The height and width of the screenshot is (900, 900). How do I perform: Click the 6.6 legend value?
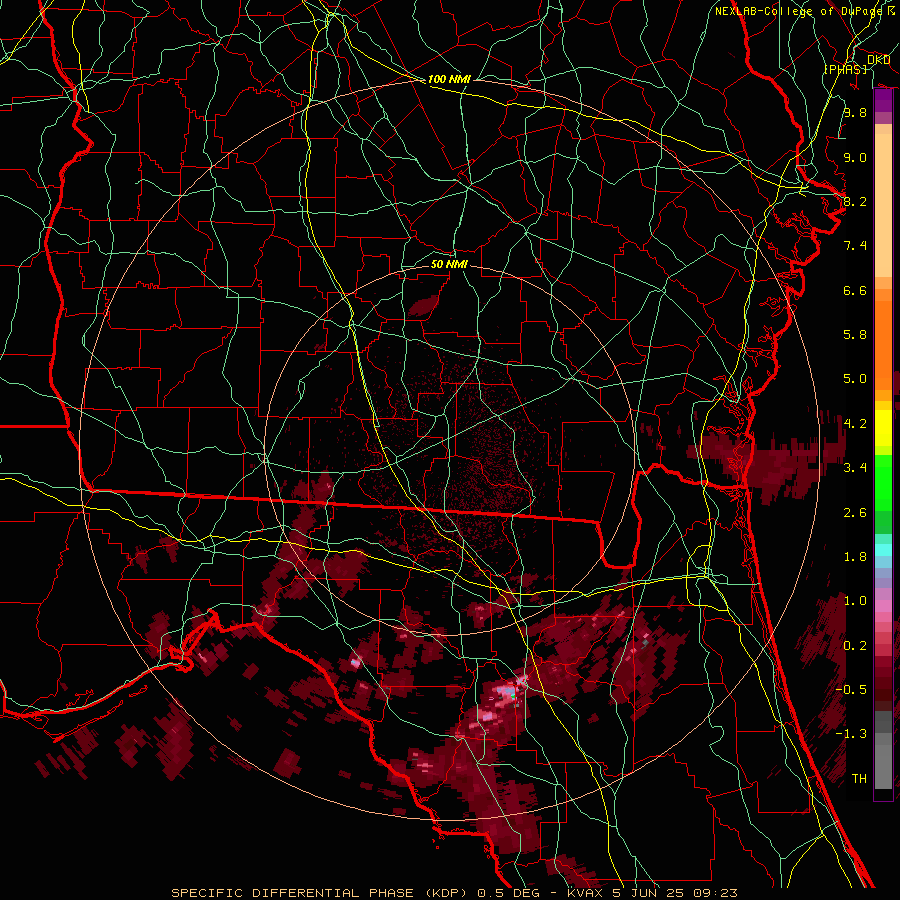pos(855,290)
